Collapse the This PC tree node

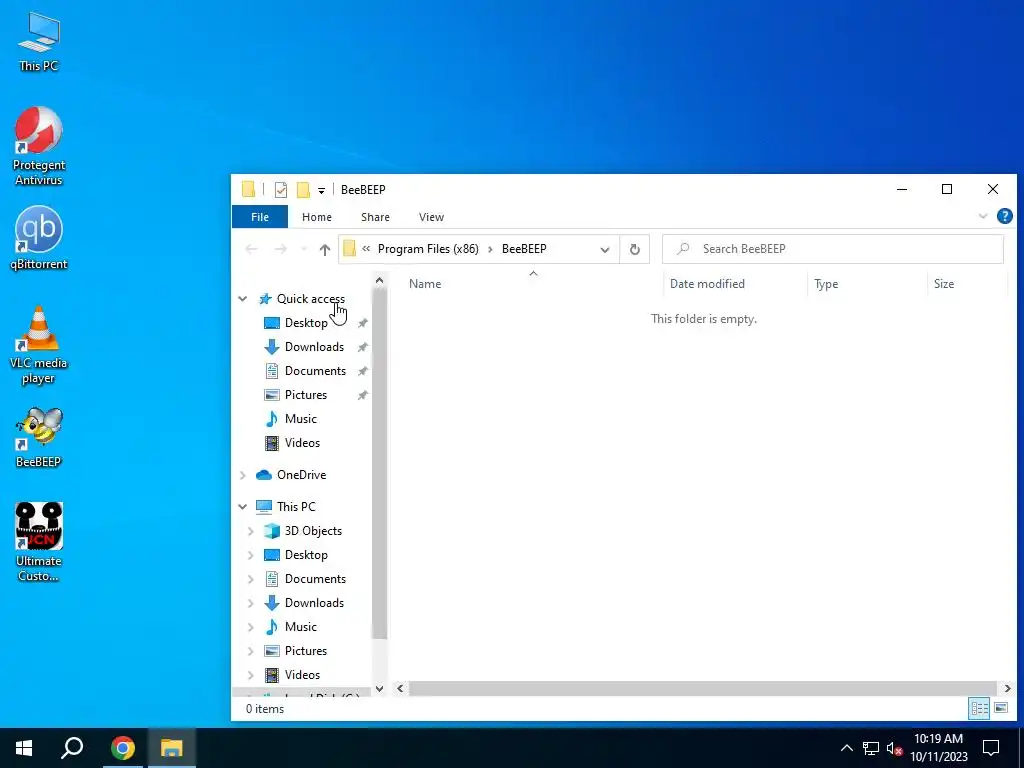[243, 507]
